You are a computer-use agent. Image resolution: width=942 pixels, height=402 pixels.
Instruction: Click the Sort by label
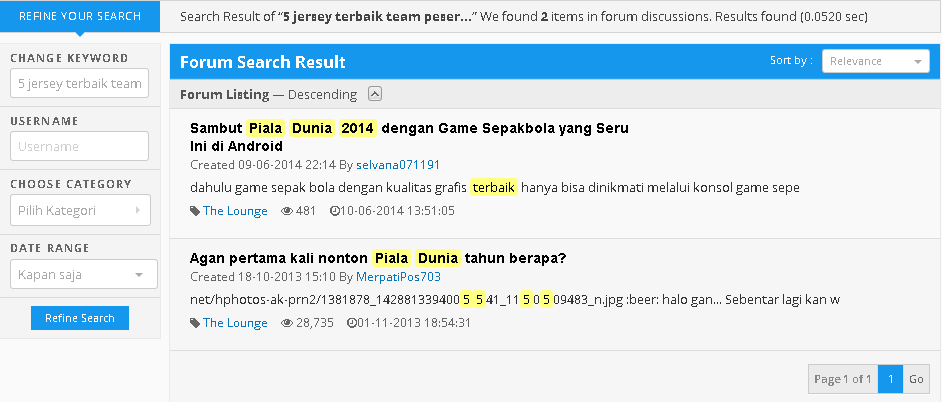pos(791,60)
